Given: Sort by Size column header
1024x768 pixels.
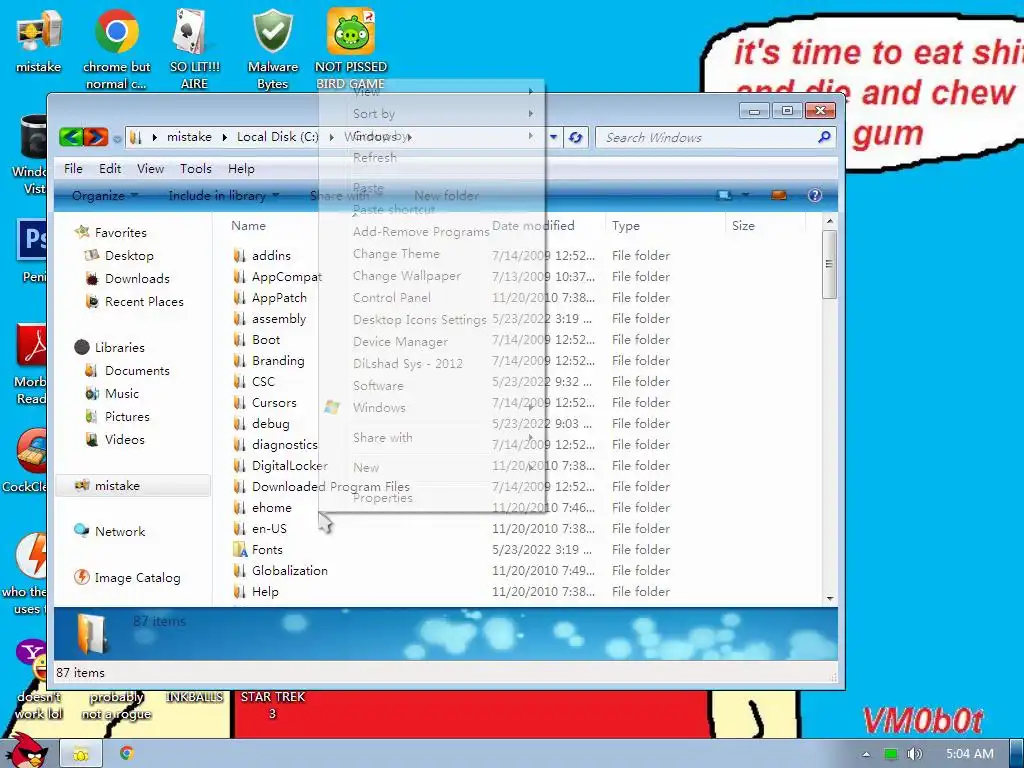Looking at the screenshot, I should click(743, 225).
